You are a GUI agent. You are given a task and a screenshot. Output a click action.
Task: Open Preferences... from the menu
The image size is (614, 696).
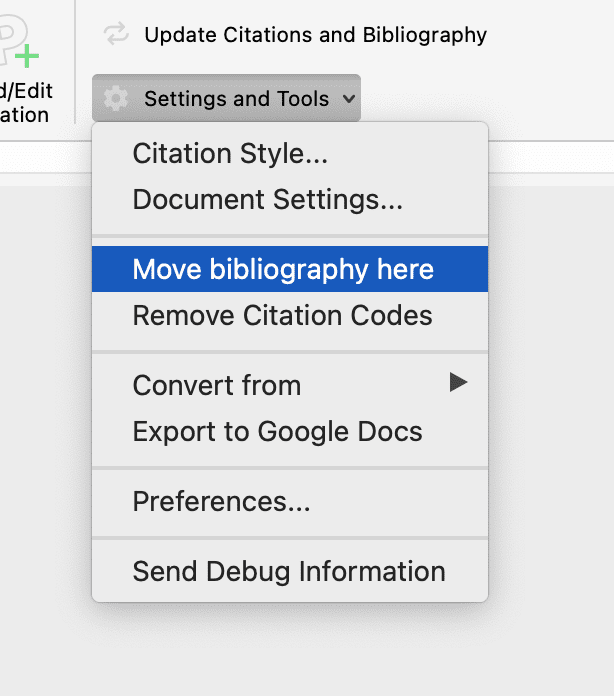(221, 501)
